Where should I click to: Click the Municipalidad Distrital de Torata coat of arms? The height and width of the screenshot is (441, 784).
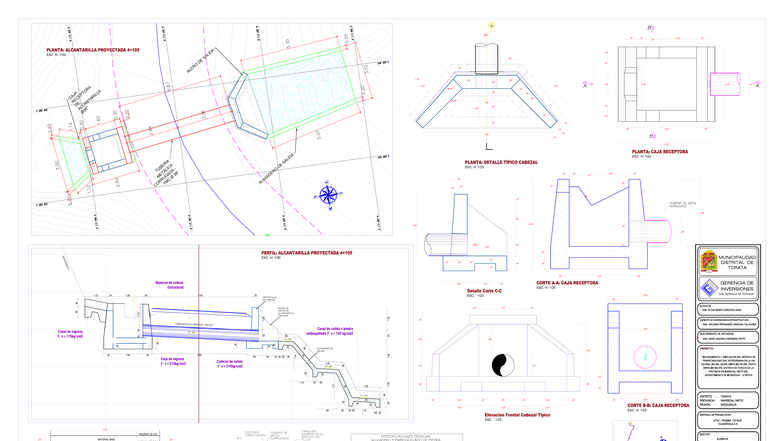(x=708, y=262)
